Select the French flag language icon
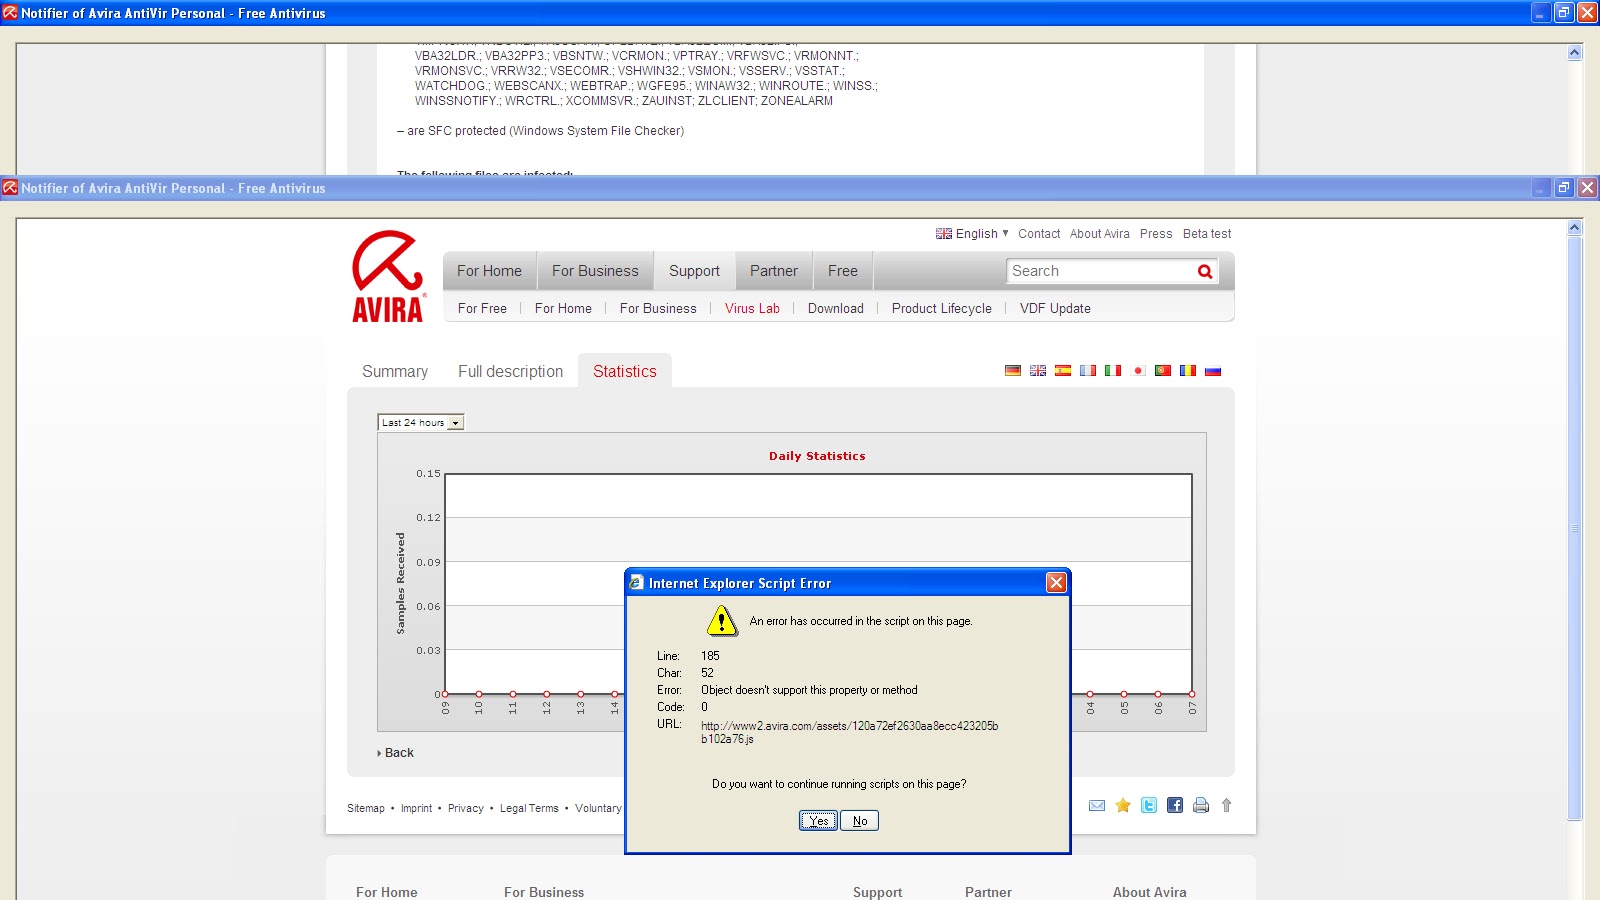The height and width of the screenshot is (900, 1600). 1088,371
